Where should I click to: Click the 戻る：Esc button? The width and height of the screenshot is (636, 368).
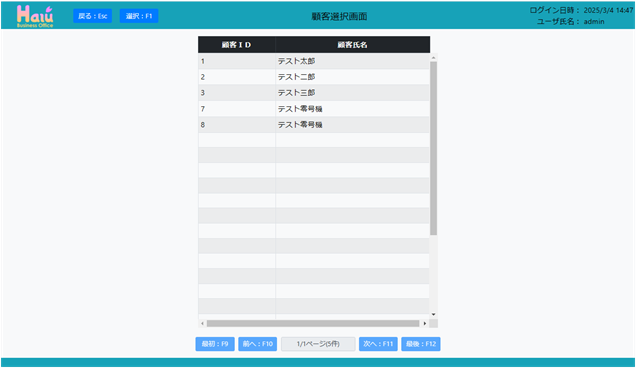pyautogui.click(x=92, y=16)
